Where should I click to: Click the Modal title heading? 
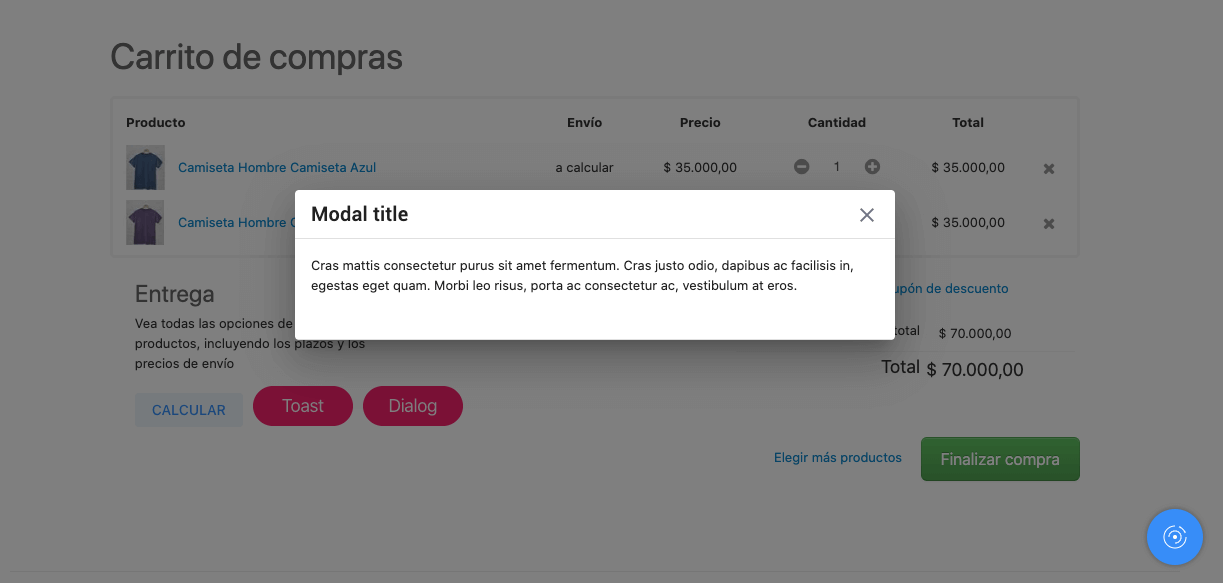click(360, 214)
